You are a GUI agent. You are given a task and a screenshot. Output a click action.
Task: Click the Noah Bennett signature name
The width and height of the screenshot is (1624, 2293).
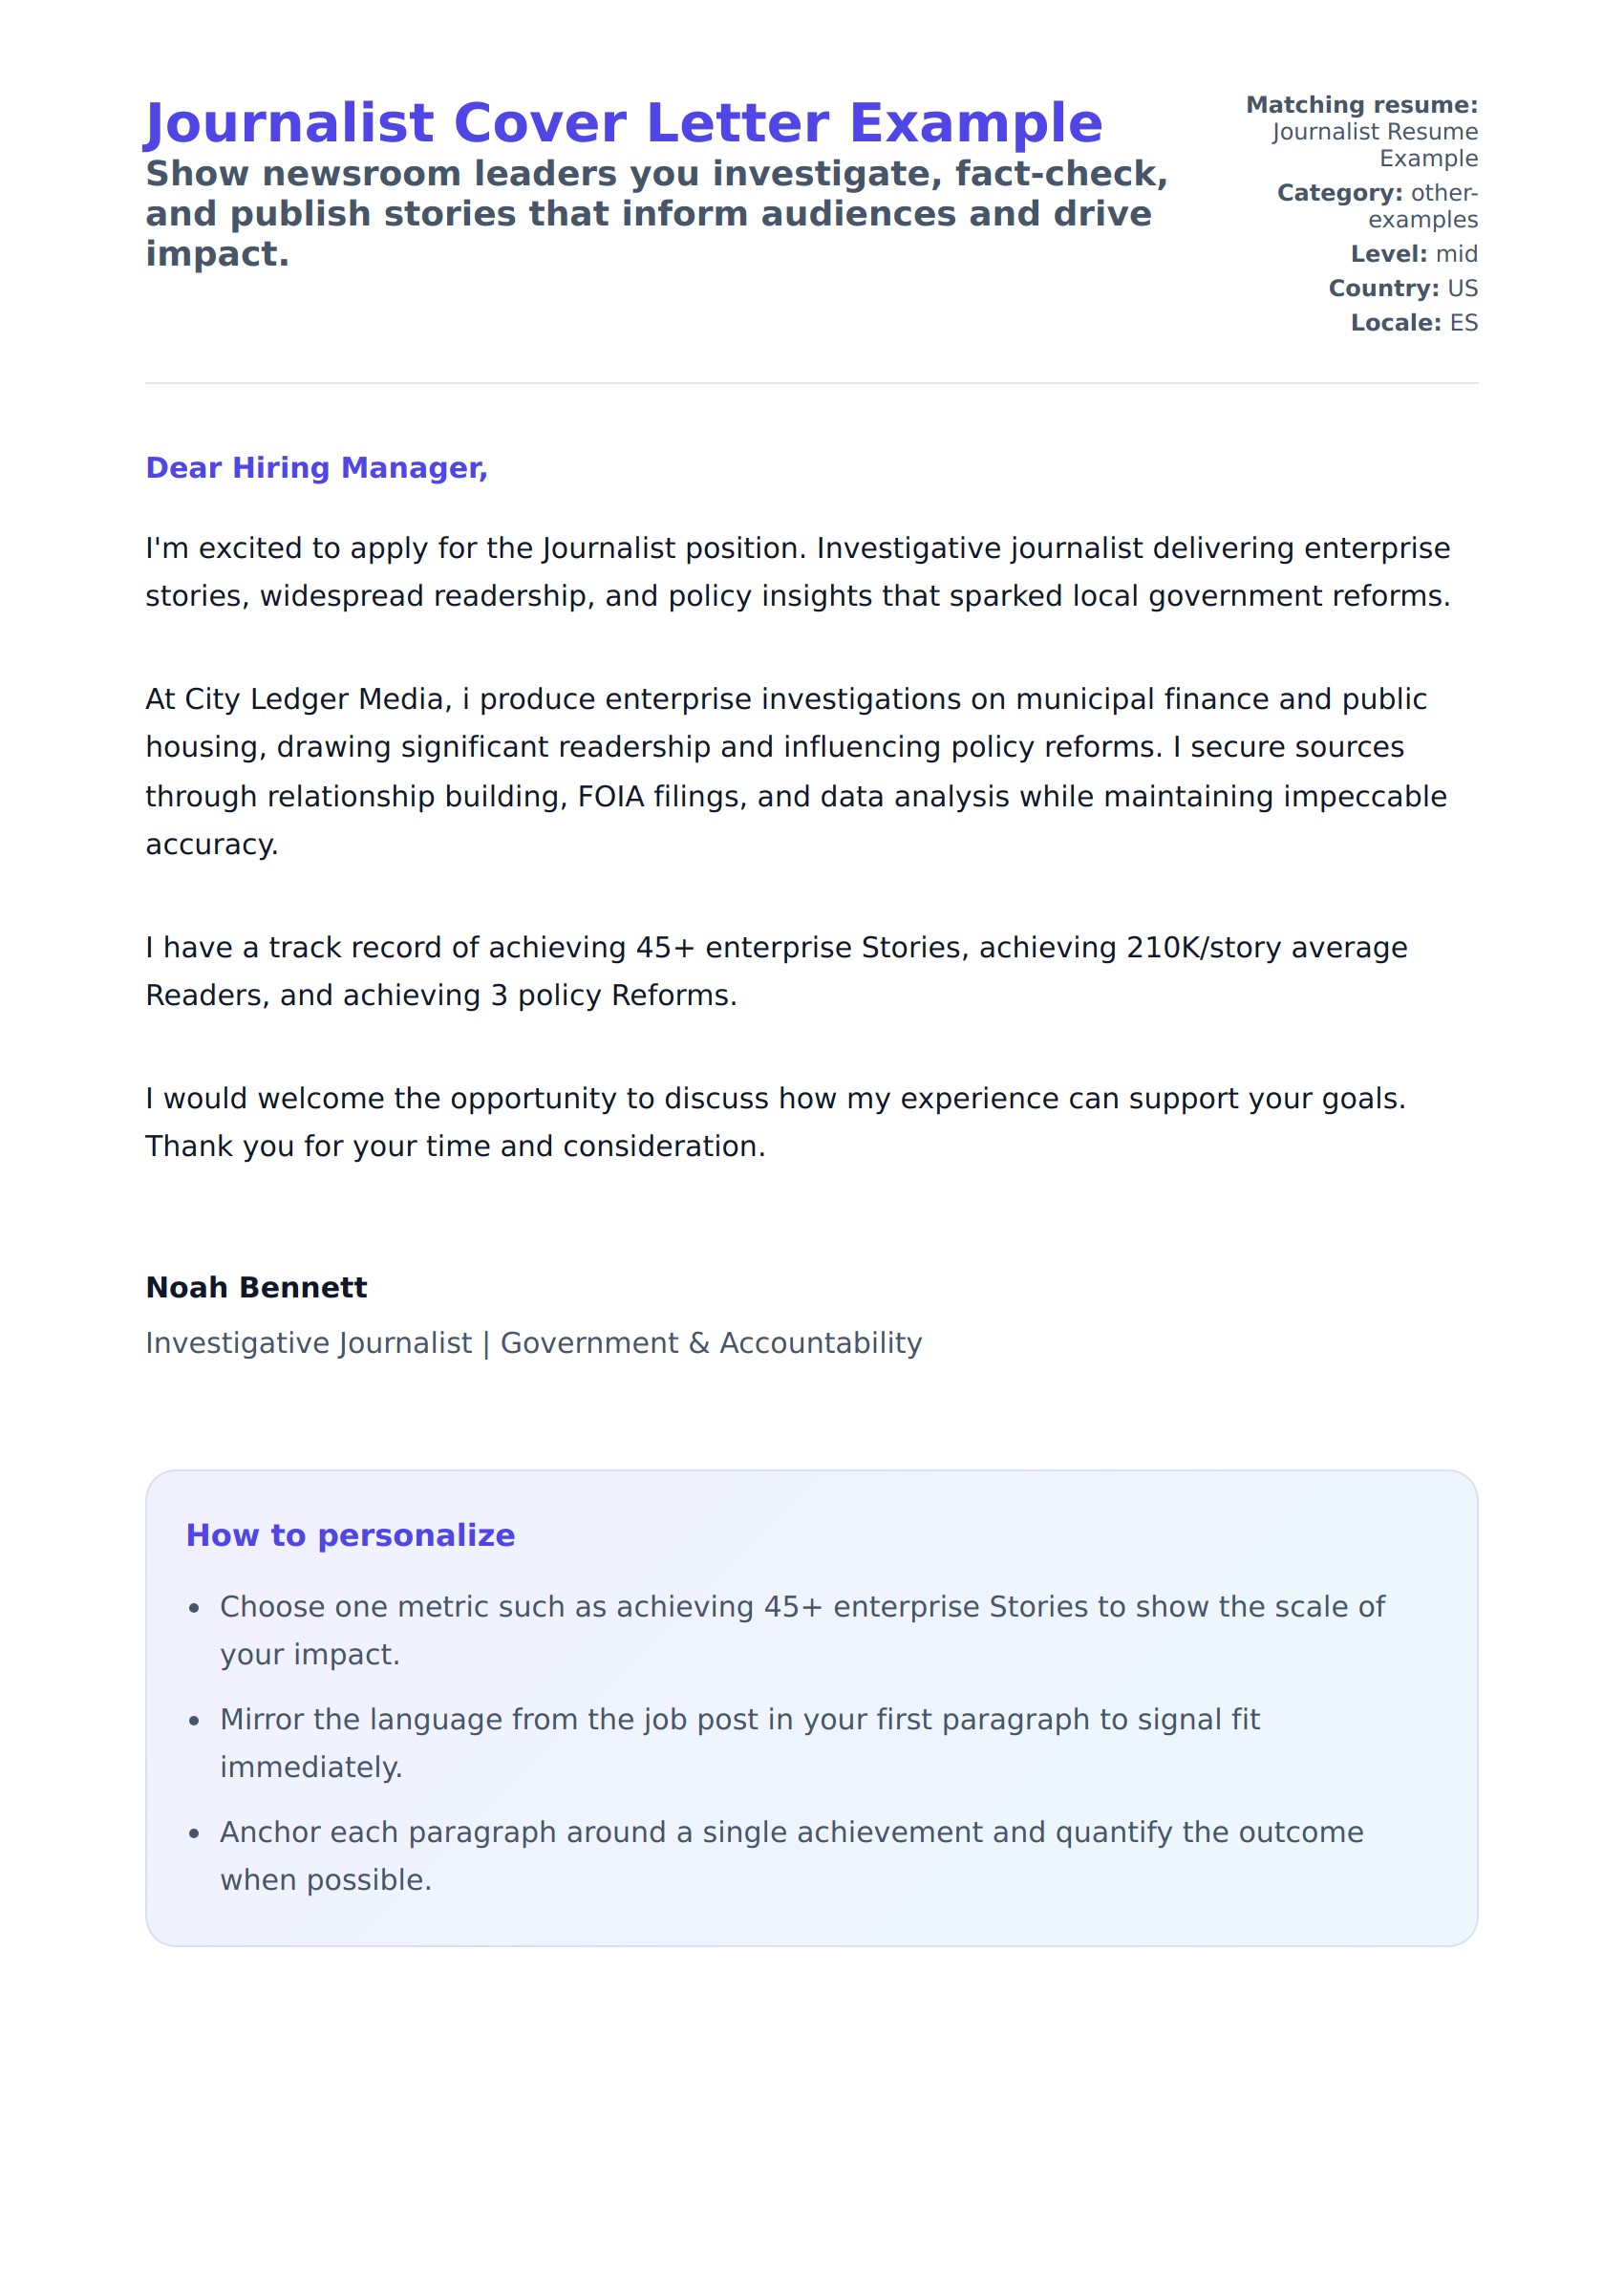[256, 1287]
